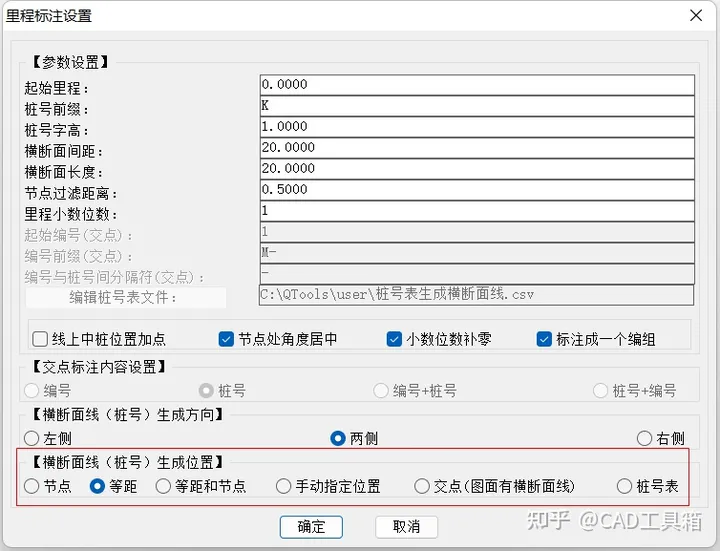Click the csv file path field
Screen dimensions: 720x551
point(477,295)
